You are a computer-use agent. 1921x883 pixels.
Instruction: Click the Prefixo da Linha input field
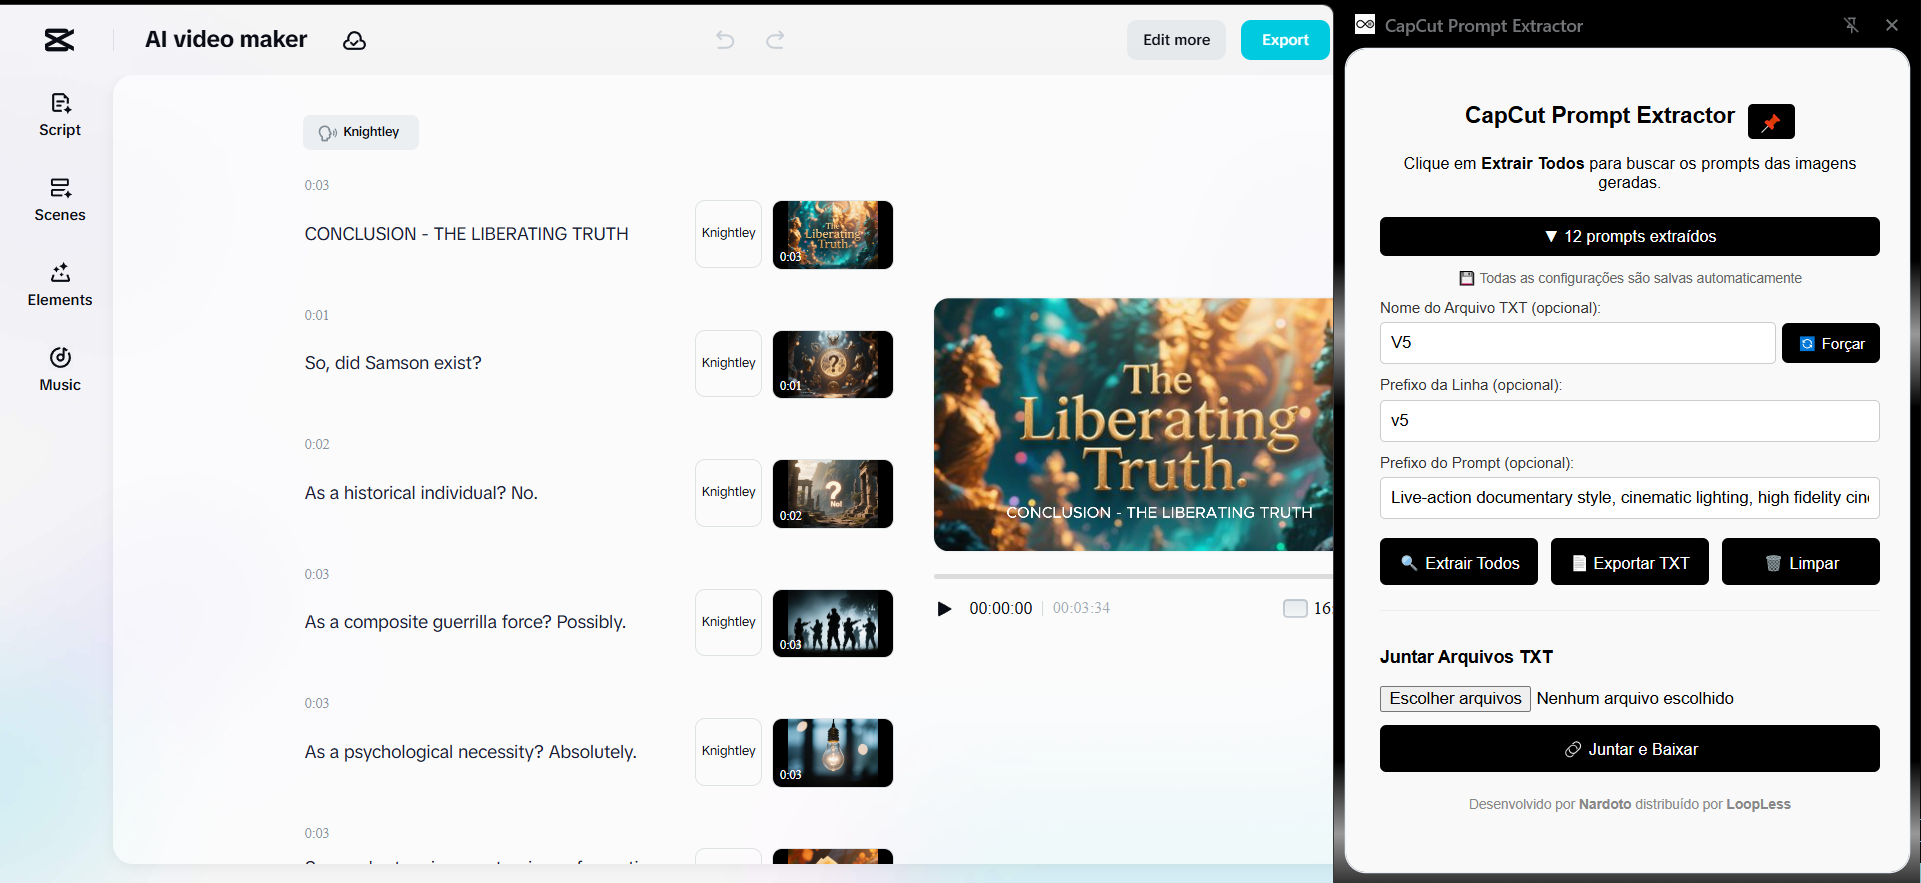coord(1629,421)
